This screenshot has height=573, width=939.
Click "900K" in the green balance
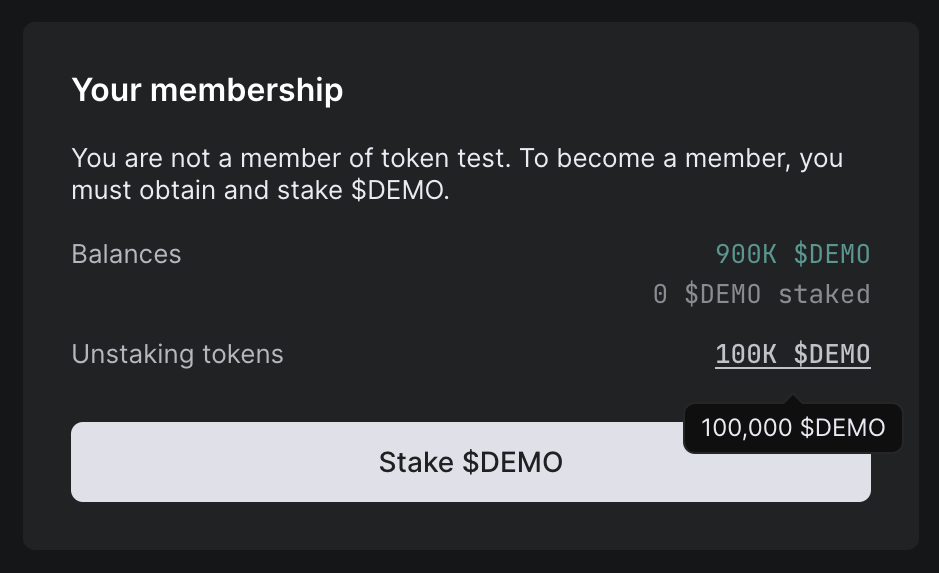pyautogui.click(x=746, y=254)
